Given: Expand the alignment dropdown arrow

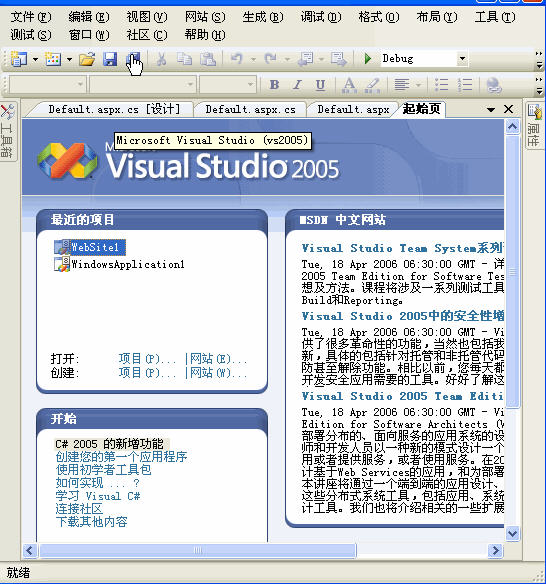Looking at the screenshot, I should point(418,85).
